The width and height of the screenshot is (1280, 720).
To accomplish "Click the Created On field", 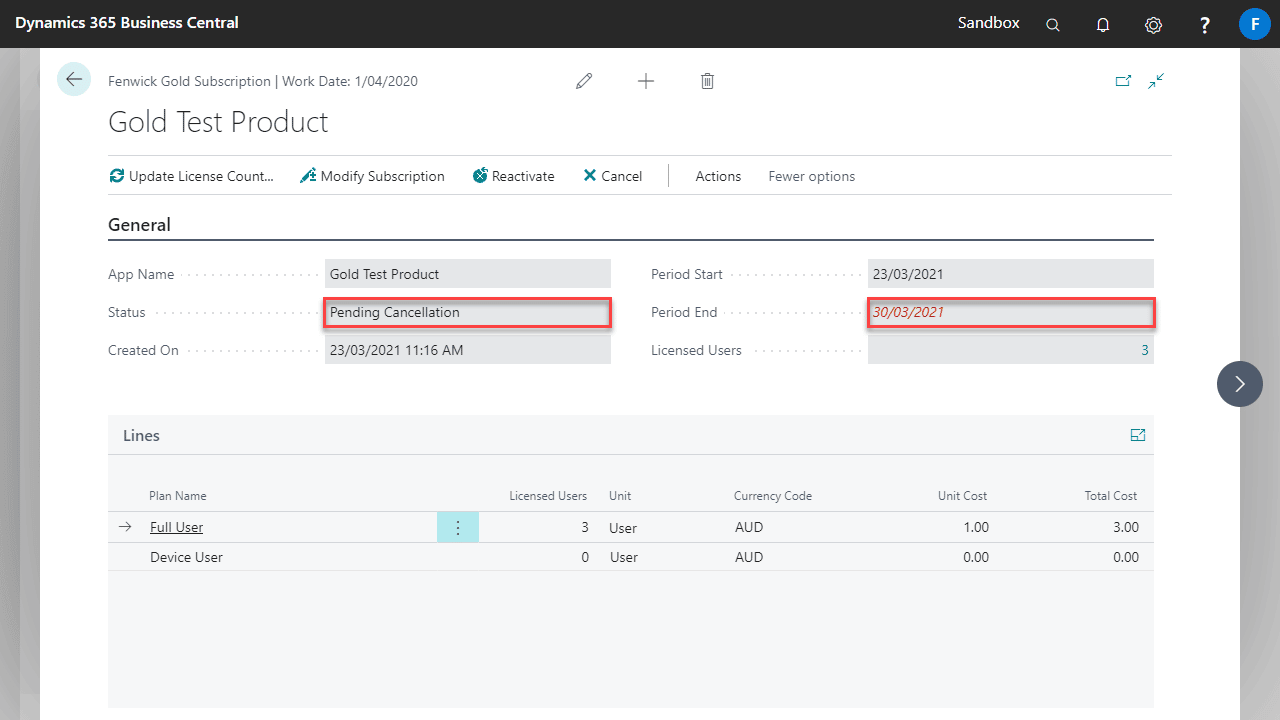I will click(468, 350).
